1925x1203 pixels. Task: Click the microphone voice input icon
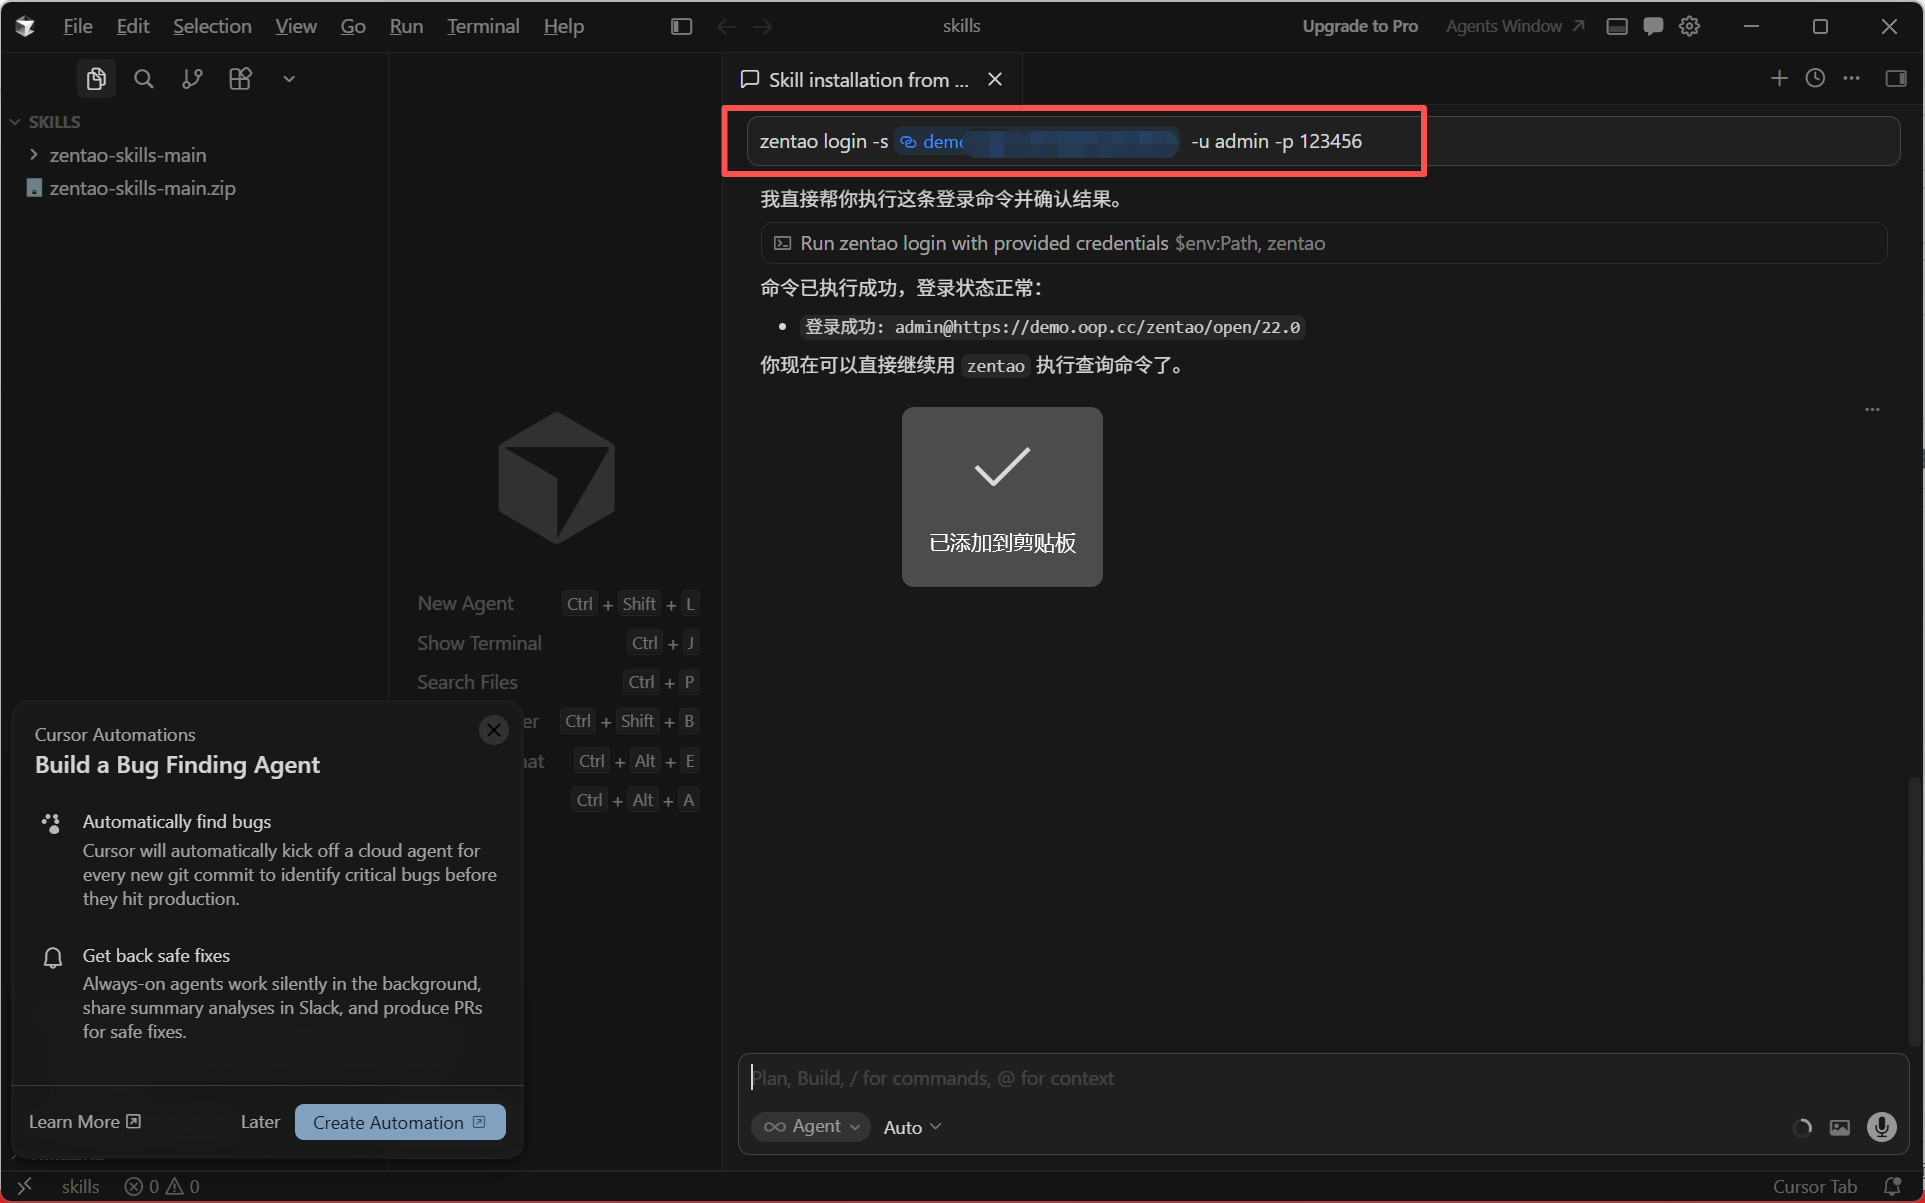[x=1881, y=1127]
